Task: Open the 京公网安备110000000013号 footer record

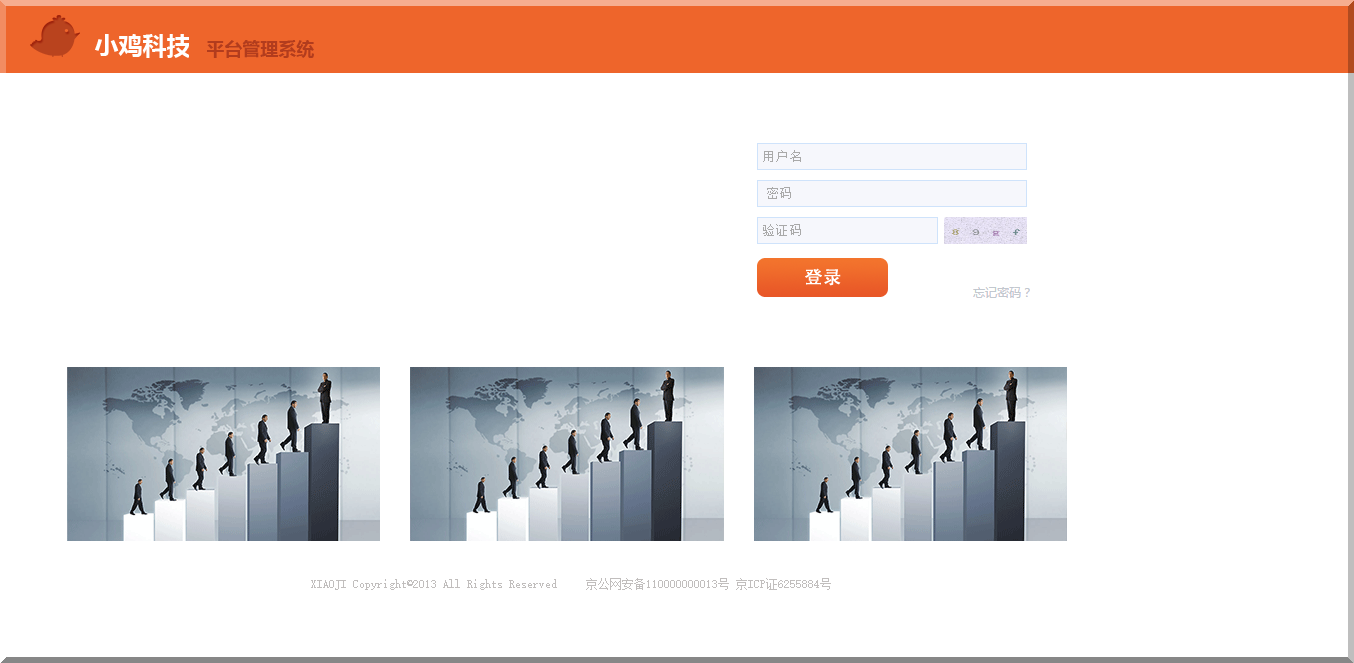Action: 657,585
